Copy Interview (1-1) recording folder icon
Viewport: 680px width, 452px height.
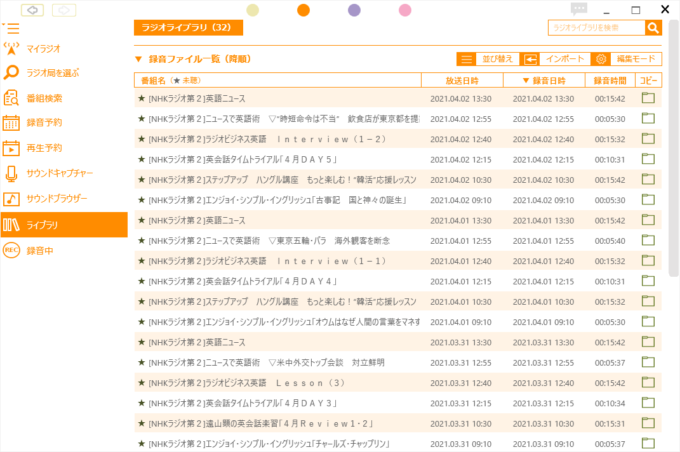648,260
